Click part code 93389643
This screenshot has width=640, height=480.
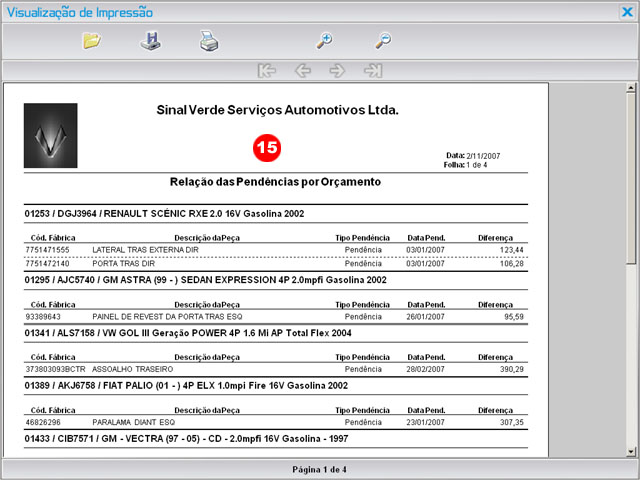coord(43,317)
